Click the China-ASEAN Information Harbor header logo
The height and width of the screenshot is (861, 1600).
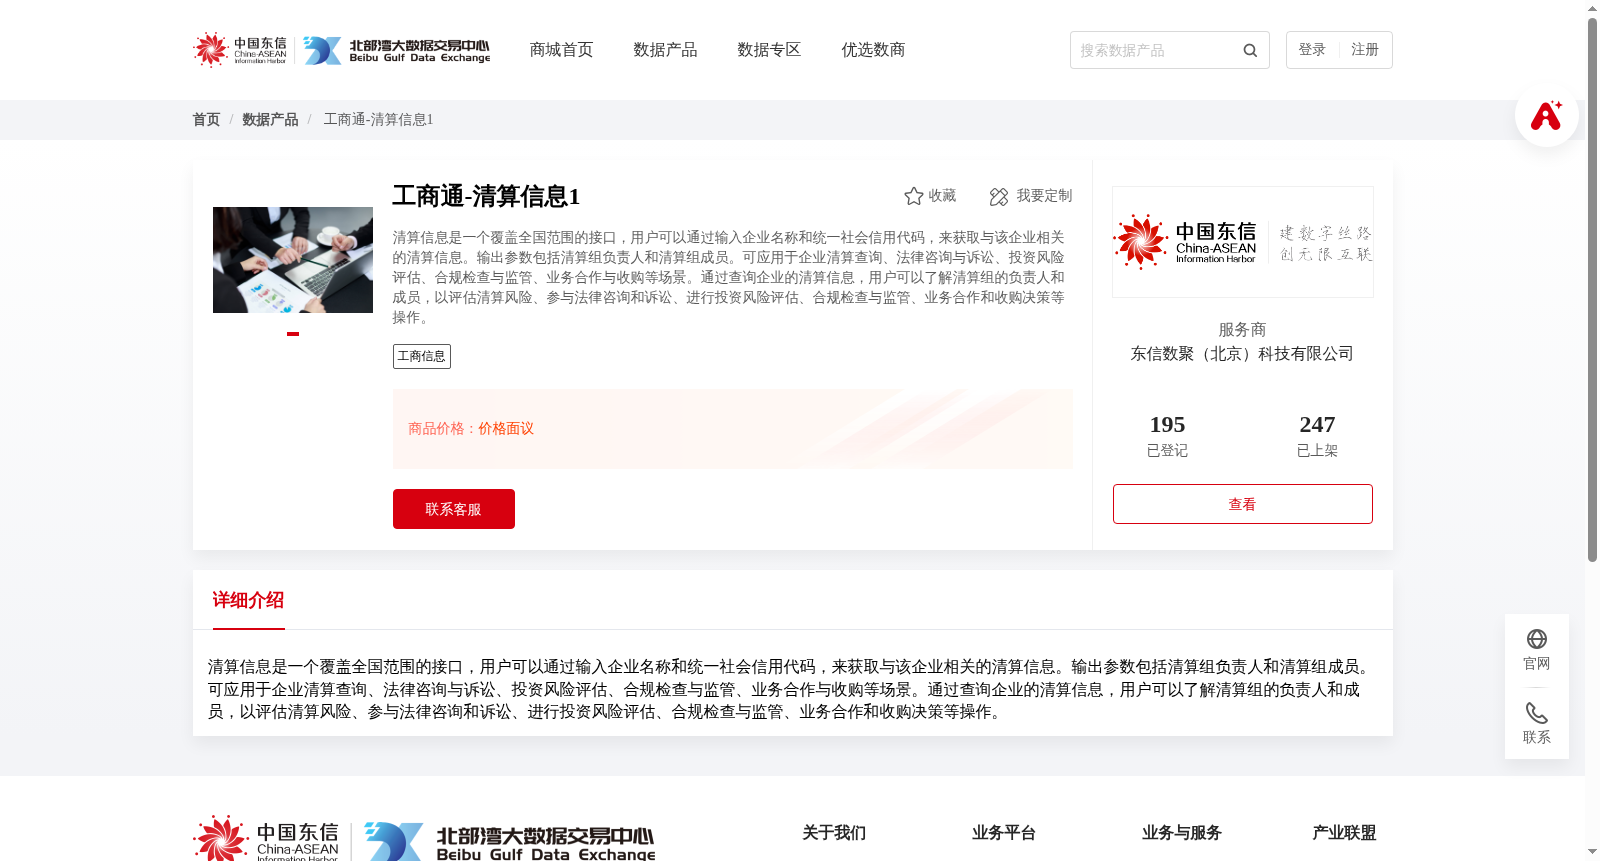[240, 50]
